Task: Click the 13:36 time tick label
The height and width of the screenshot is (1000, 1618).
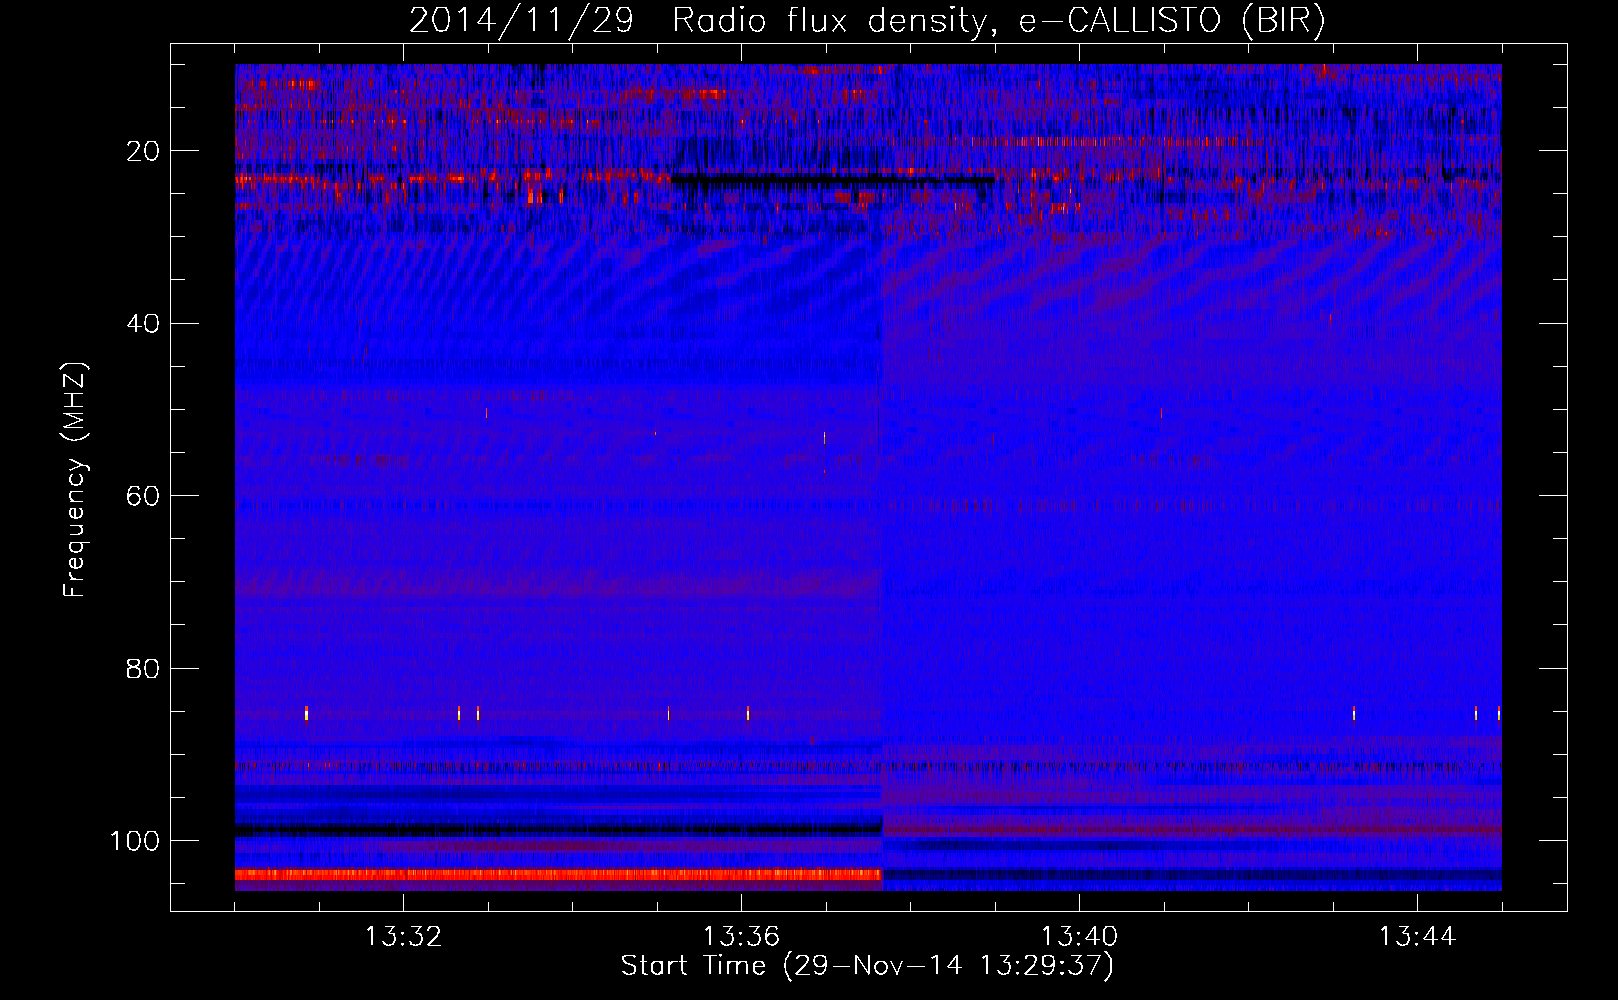Action: (741, 937)
